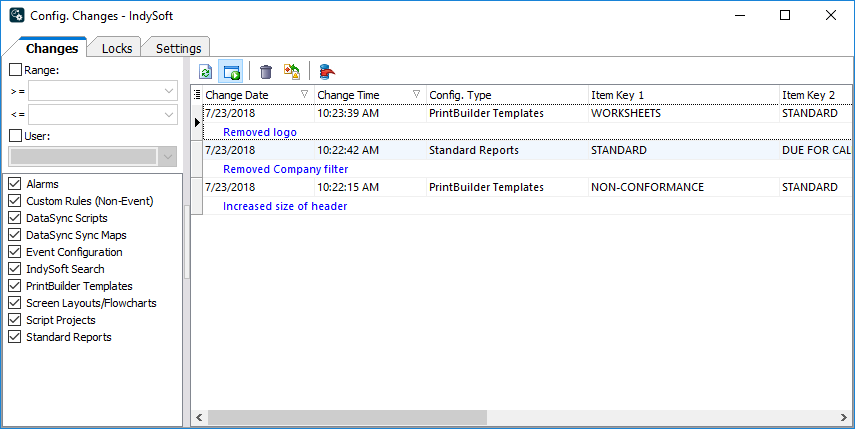Sort by Config. Type column header
The height and width of the screenshot is (429, 855).
pos(505,95)
